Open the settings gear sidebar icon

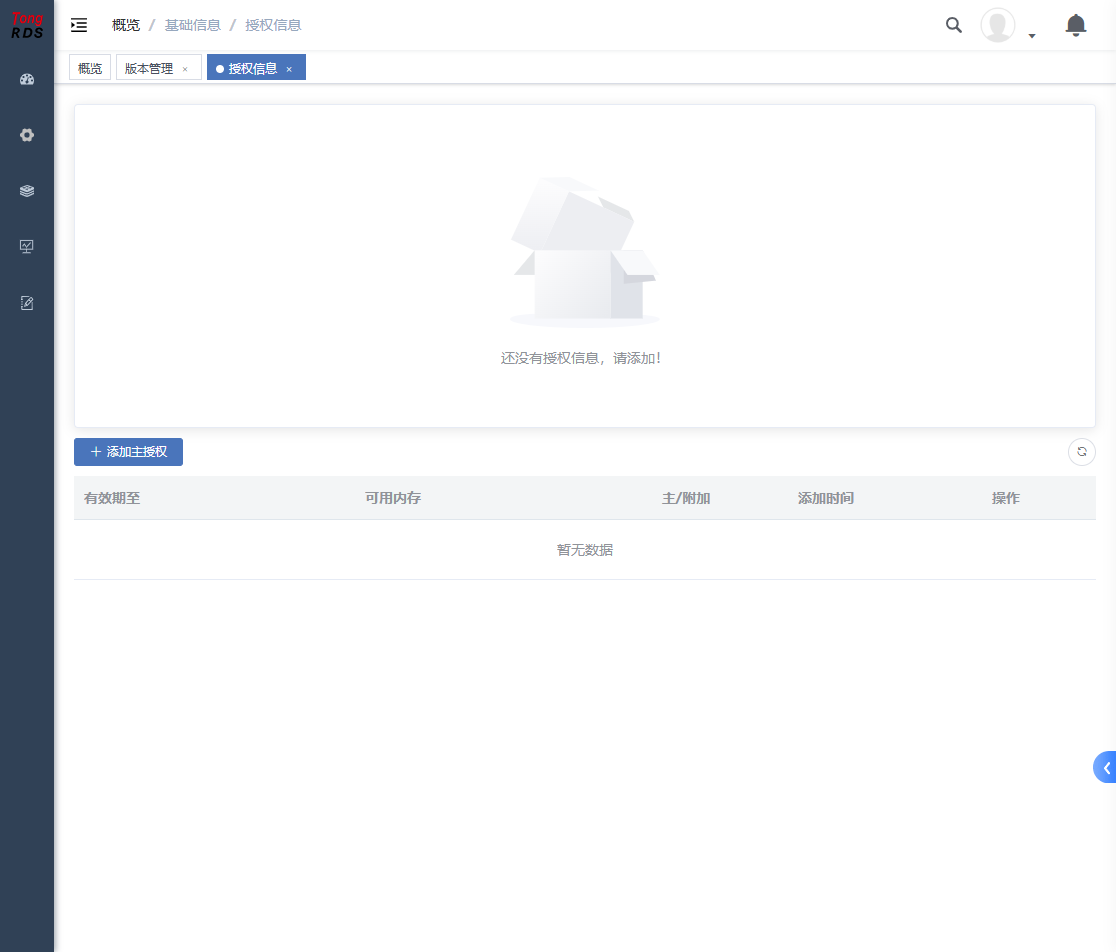[27, 135]
